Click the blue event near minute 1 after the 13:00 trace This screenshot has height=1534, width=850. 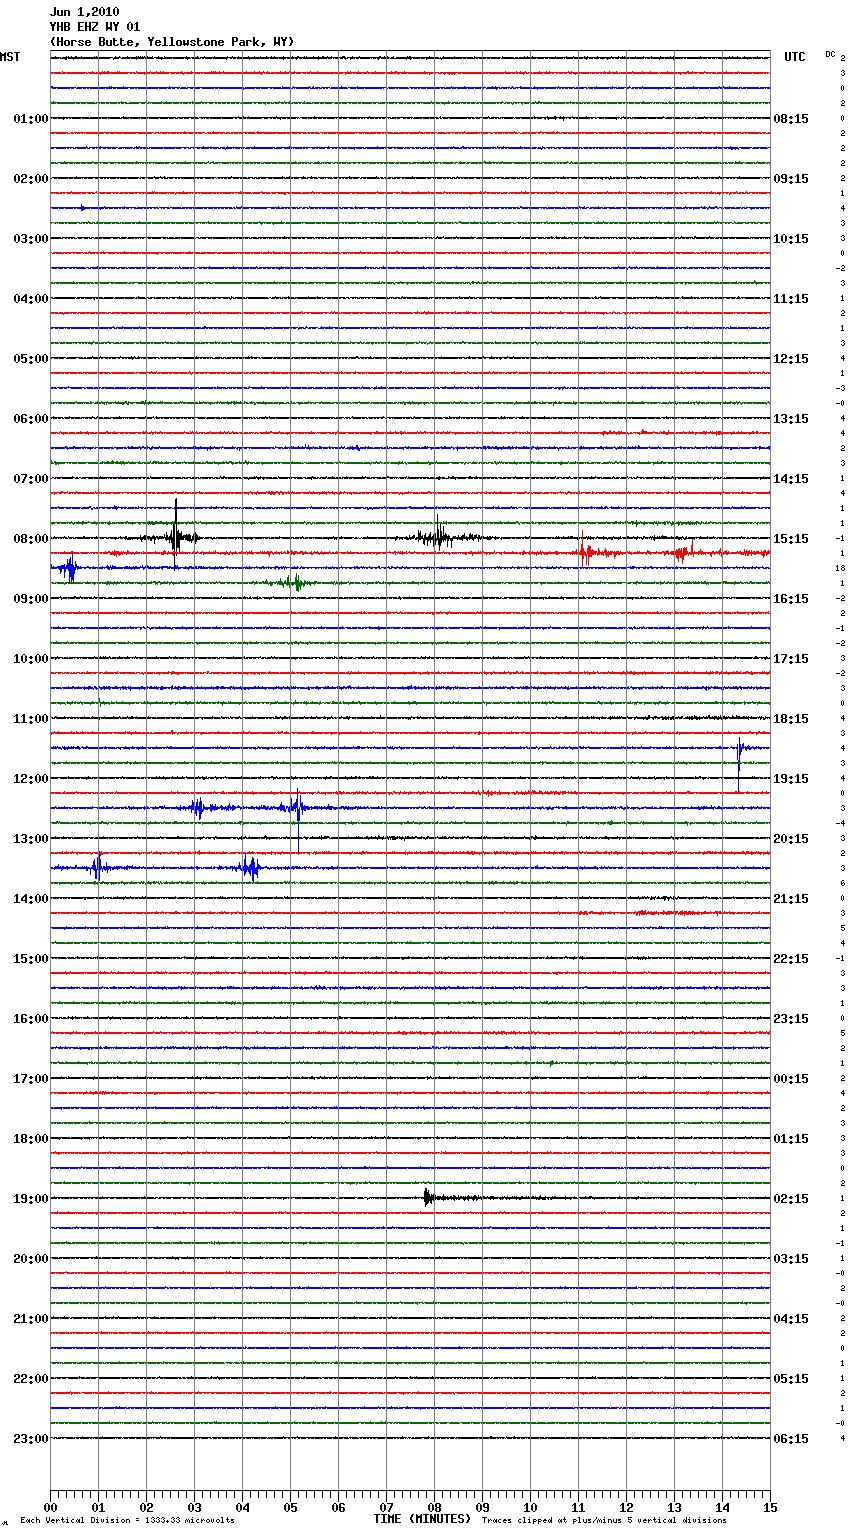97,866
